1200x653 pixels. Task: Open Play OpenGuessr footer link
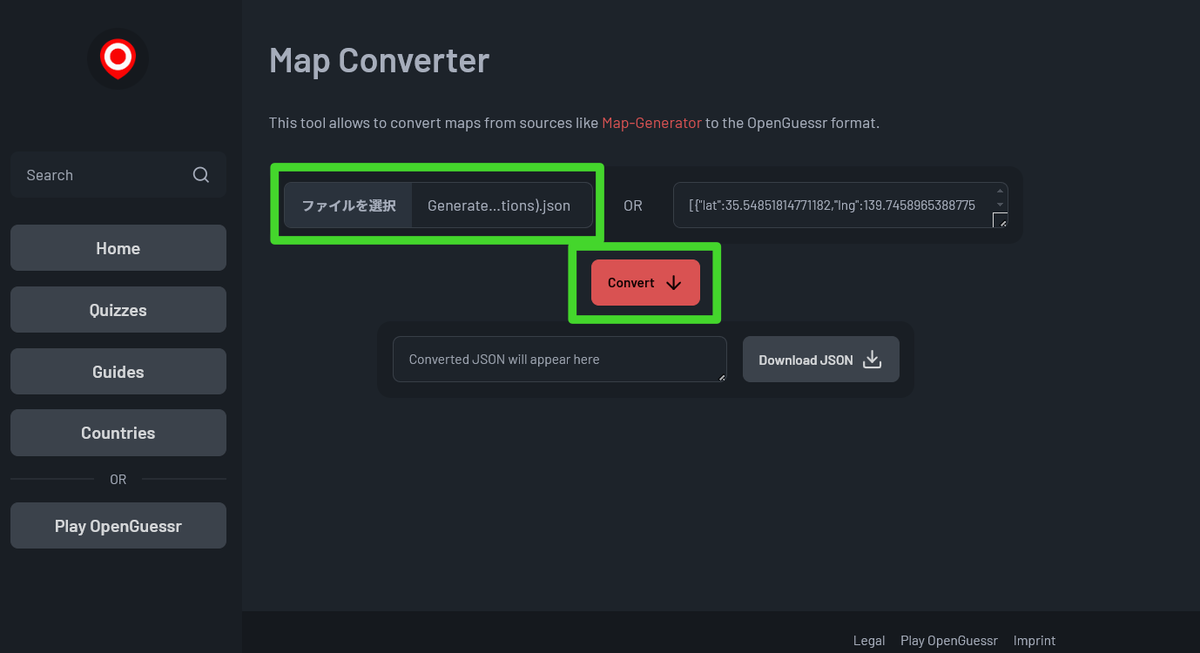949,640
